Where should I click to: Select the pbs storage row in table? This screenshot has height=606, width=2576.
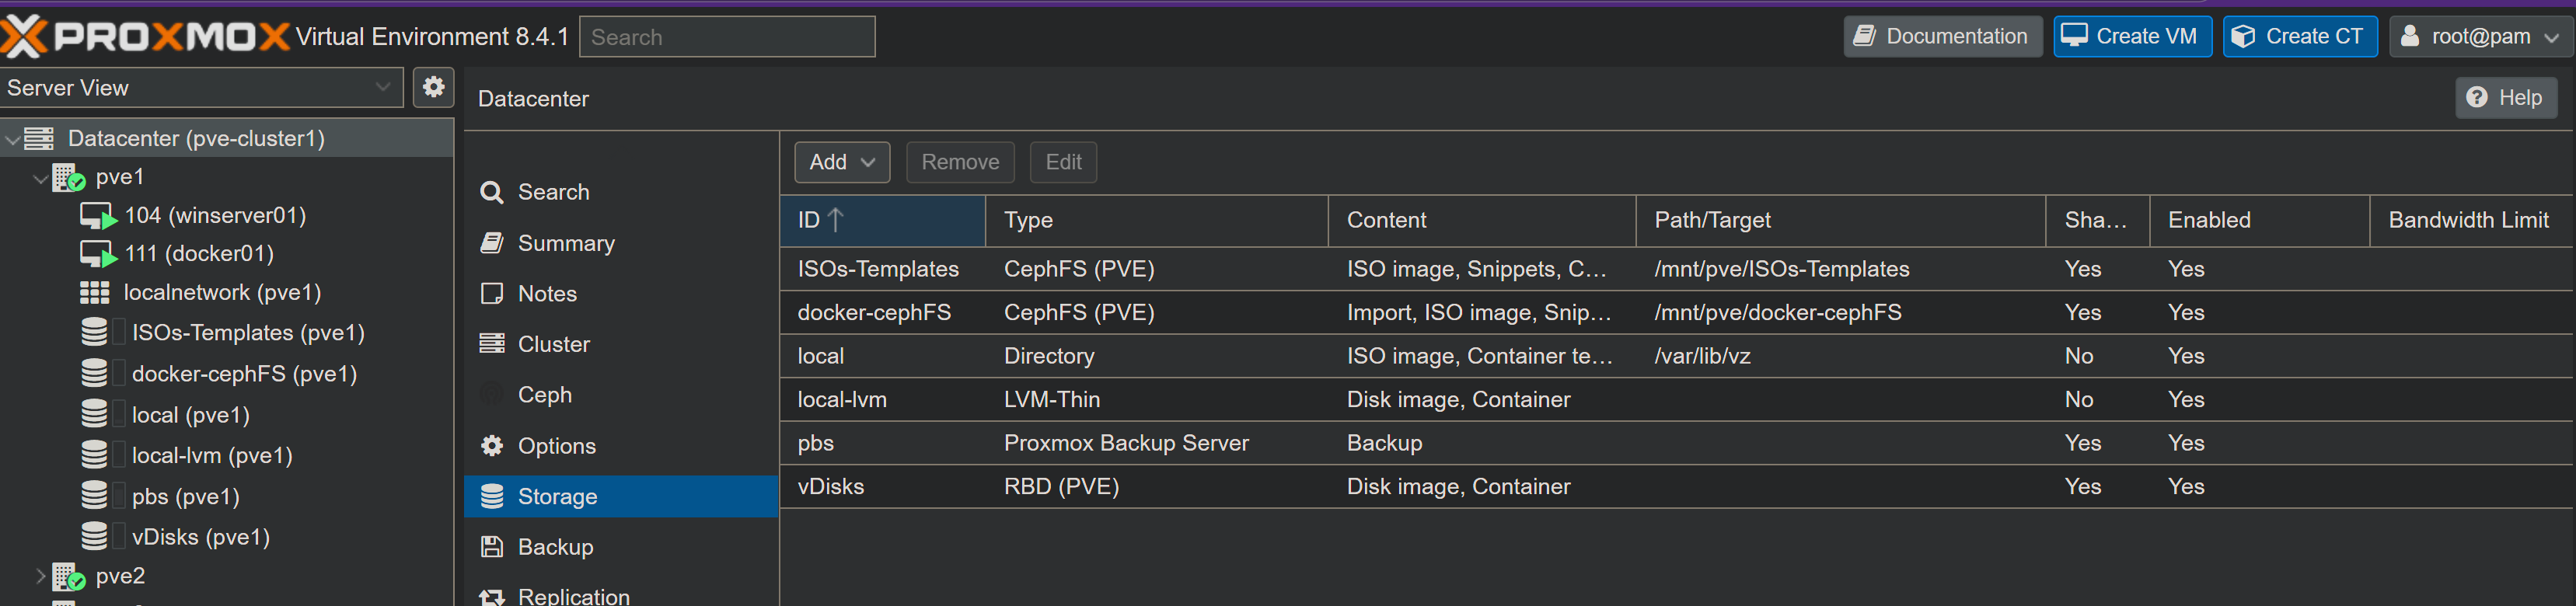[x=1677, y=443]
